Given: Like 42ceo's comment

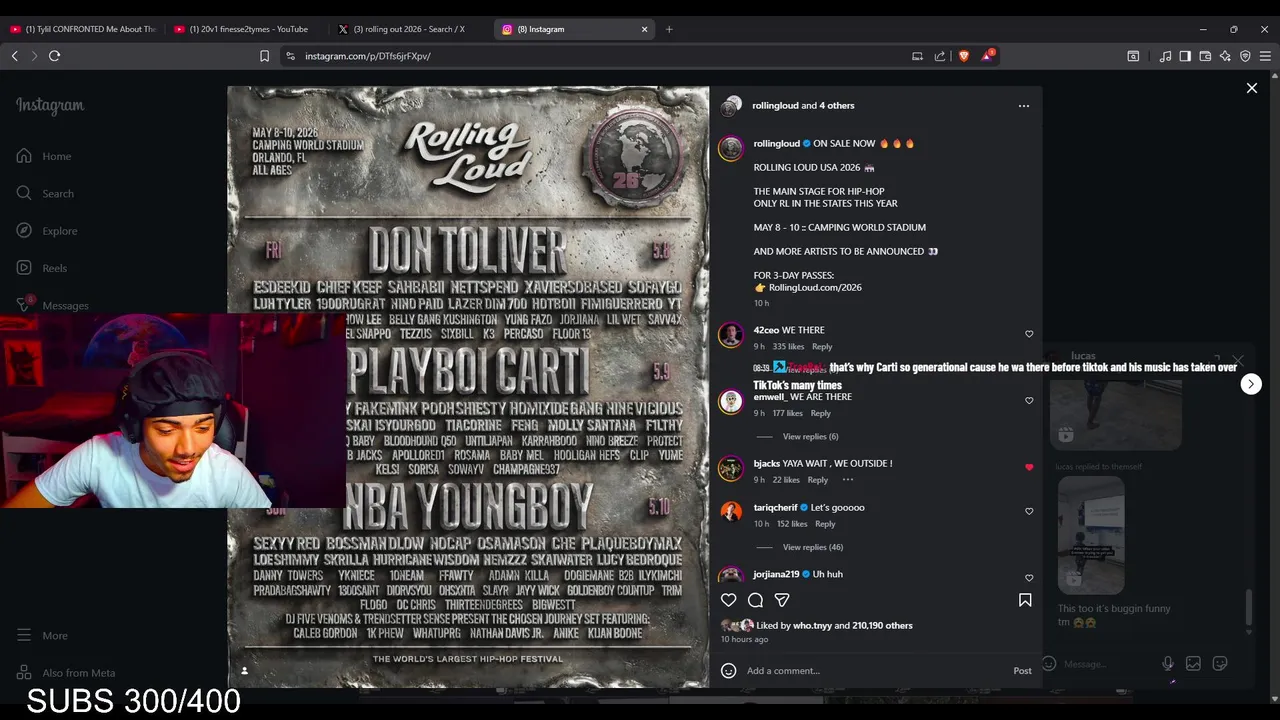Looking at the screenshot, I should (1029, 334).
